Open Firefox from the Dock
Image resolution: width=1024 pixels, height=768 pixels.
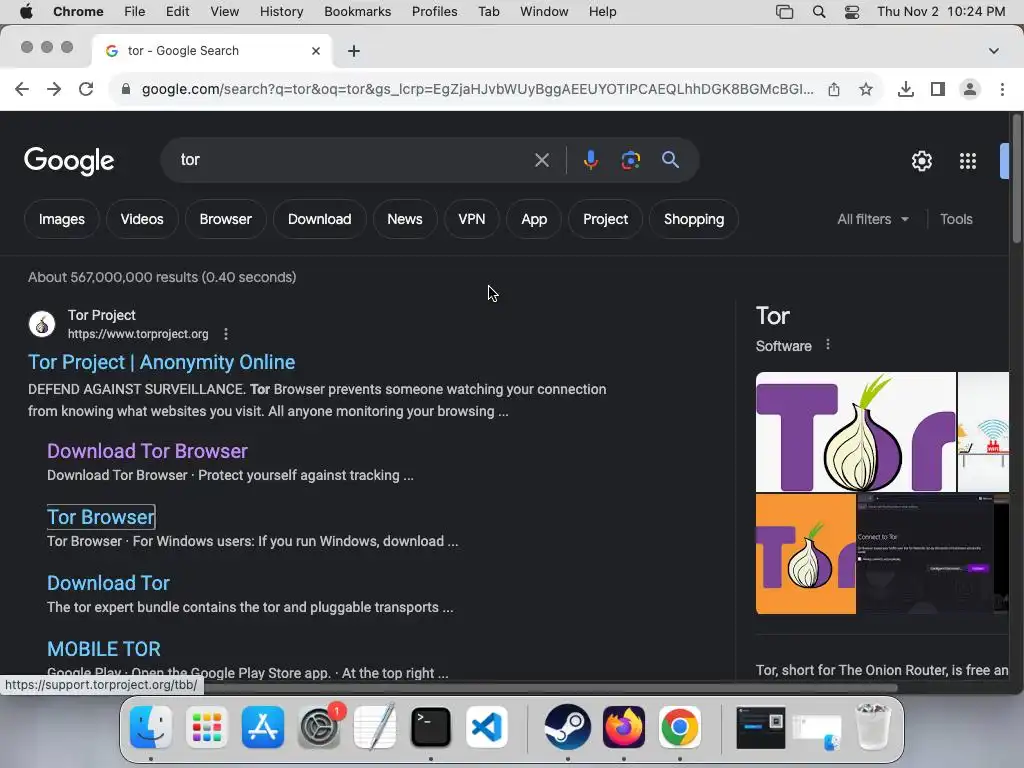[x=624, y=727]
